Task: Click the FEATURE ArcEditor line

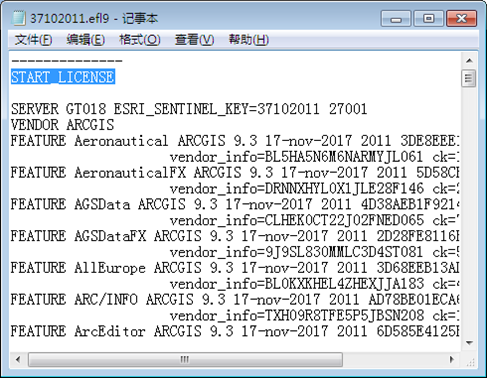Action: coord(235,331)
